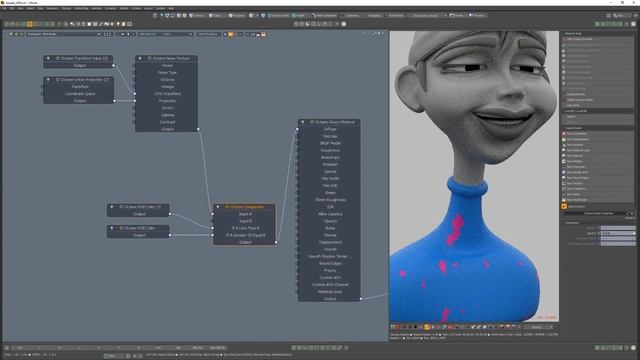Open the Edit menu

point(12,8)
